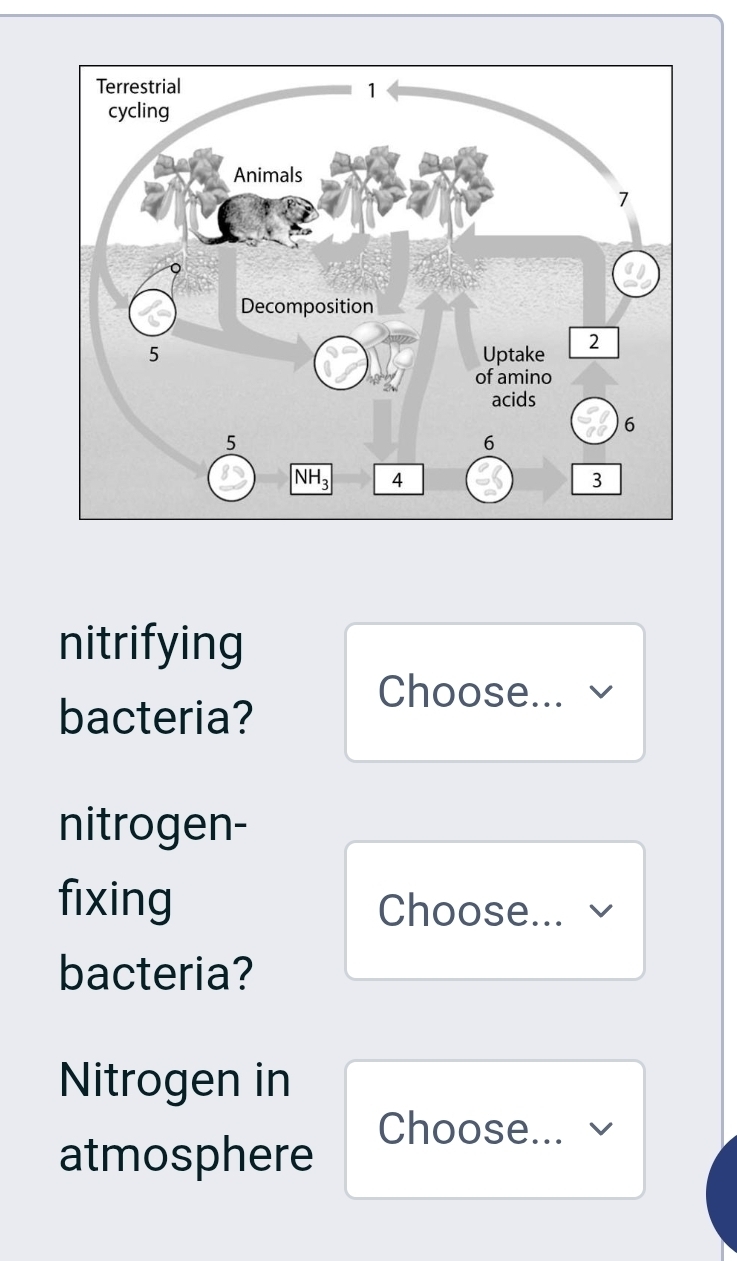Click the Terrestrial cycling label
The image size is (737, 1261).
click(x=138, y=98)
